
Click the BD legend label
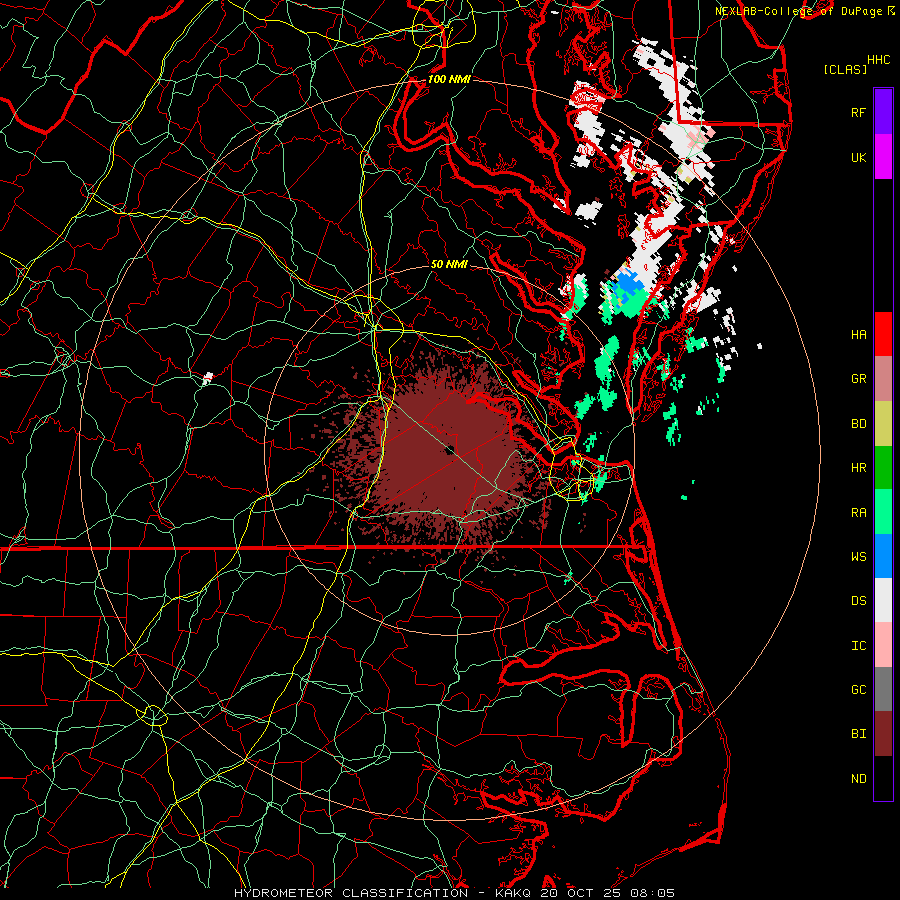[858, 424]
